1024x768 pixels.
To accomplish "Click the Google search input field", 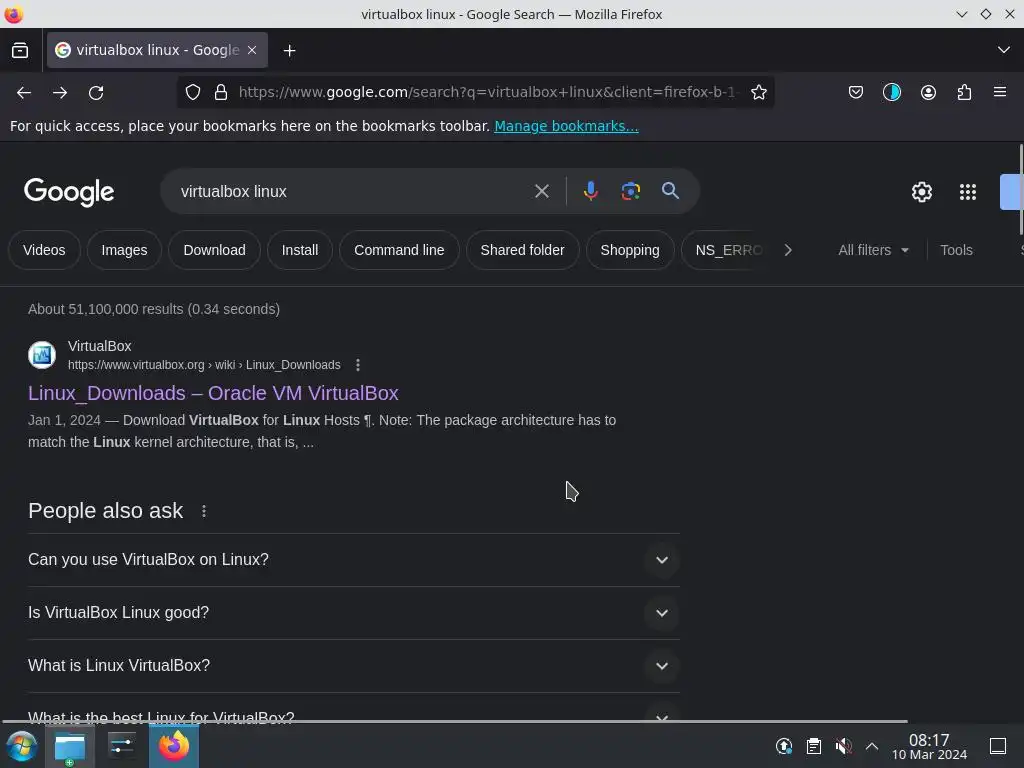I will (x=353, y=191).
